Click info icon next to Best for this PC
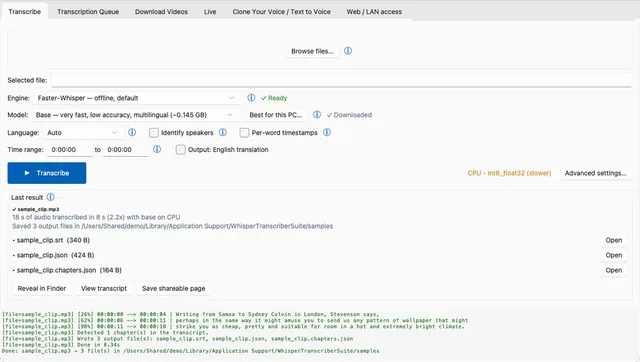 pyautogui.click(x=317, y=115)
